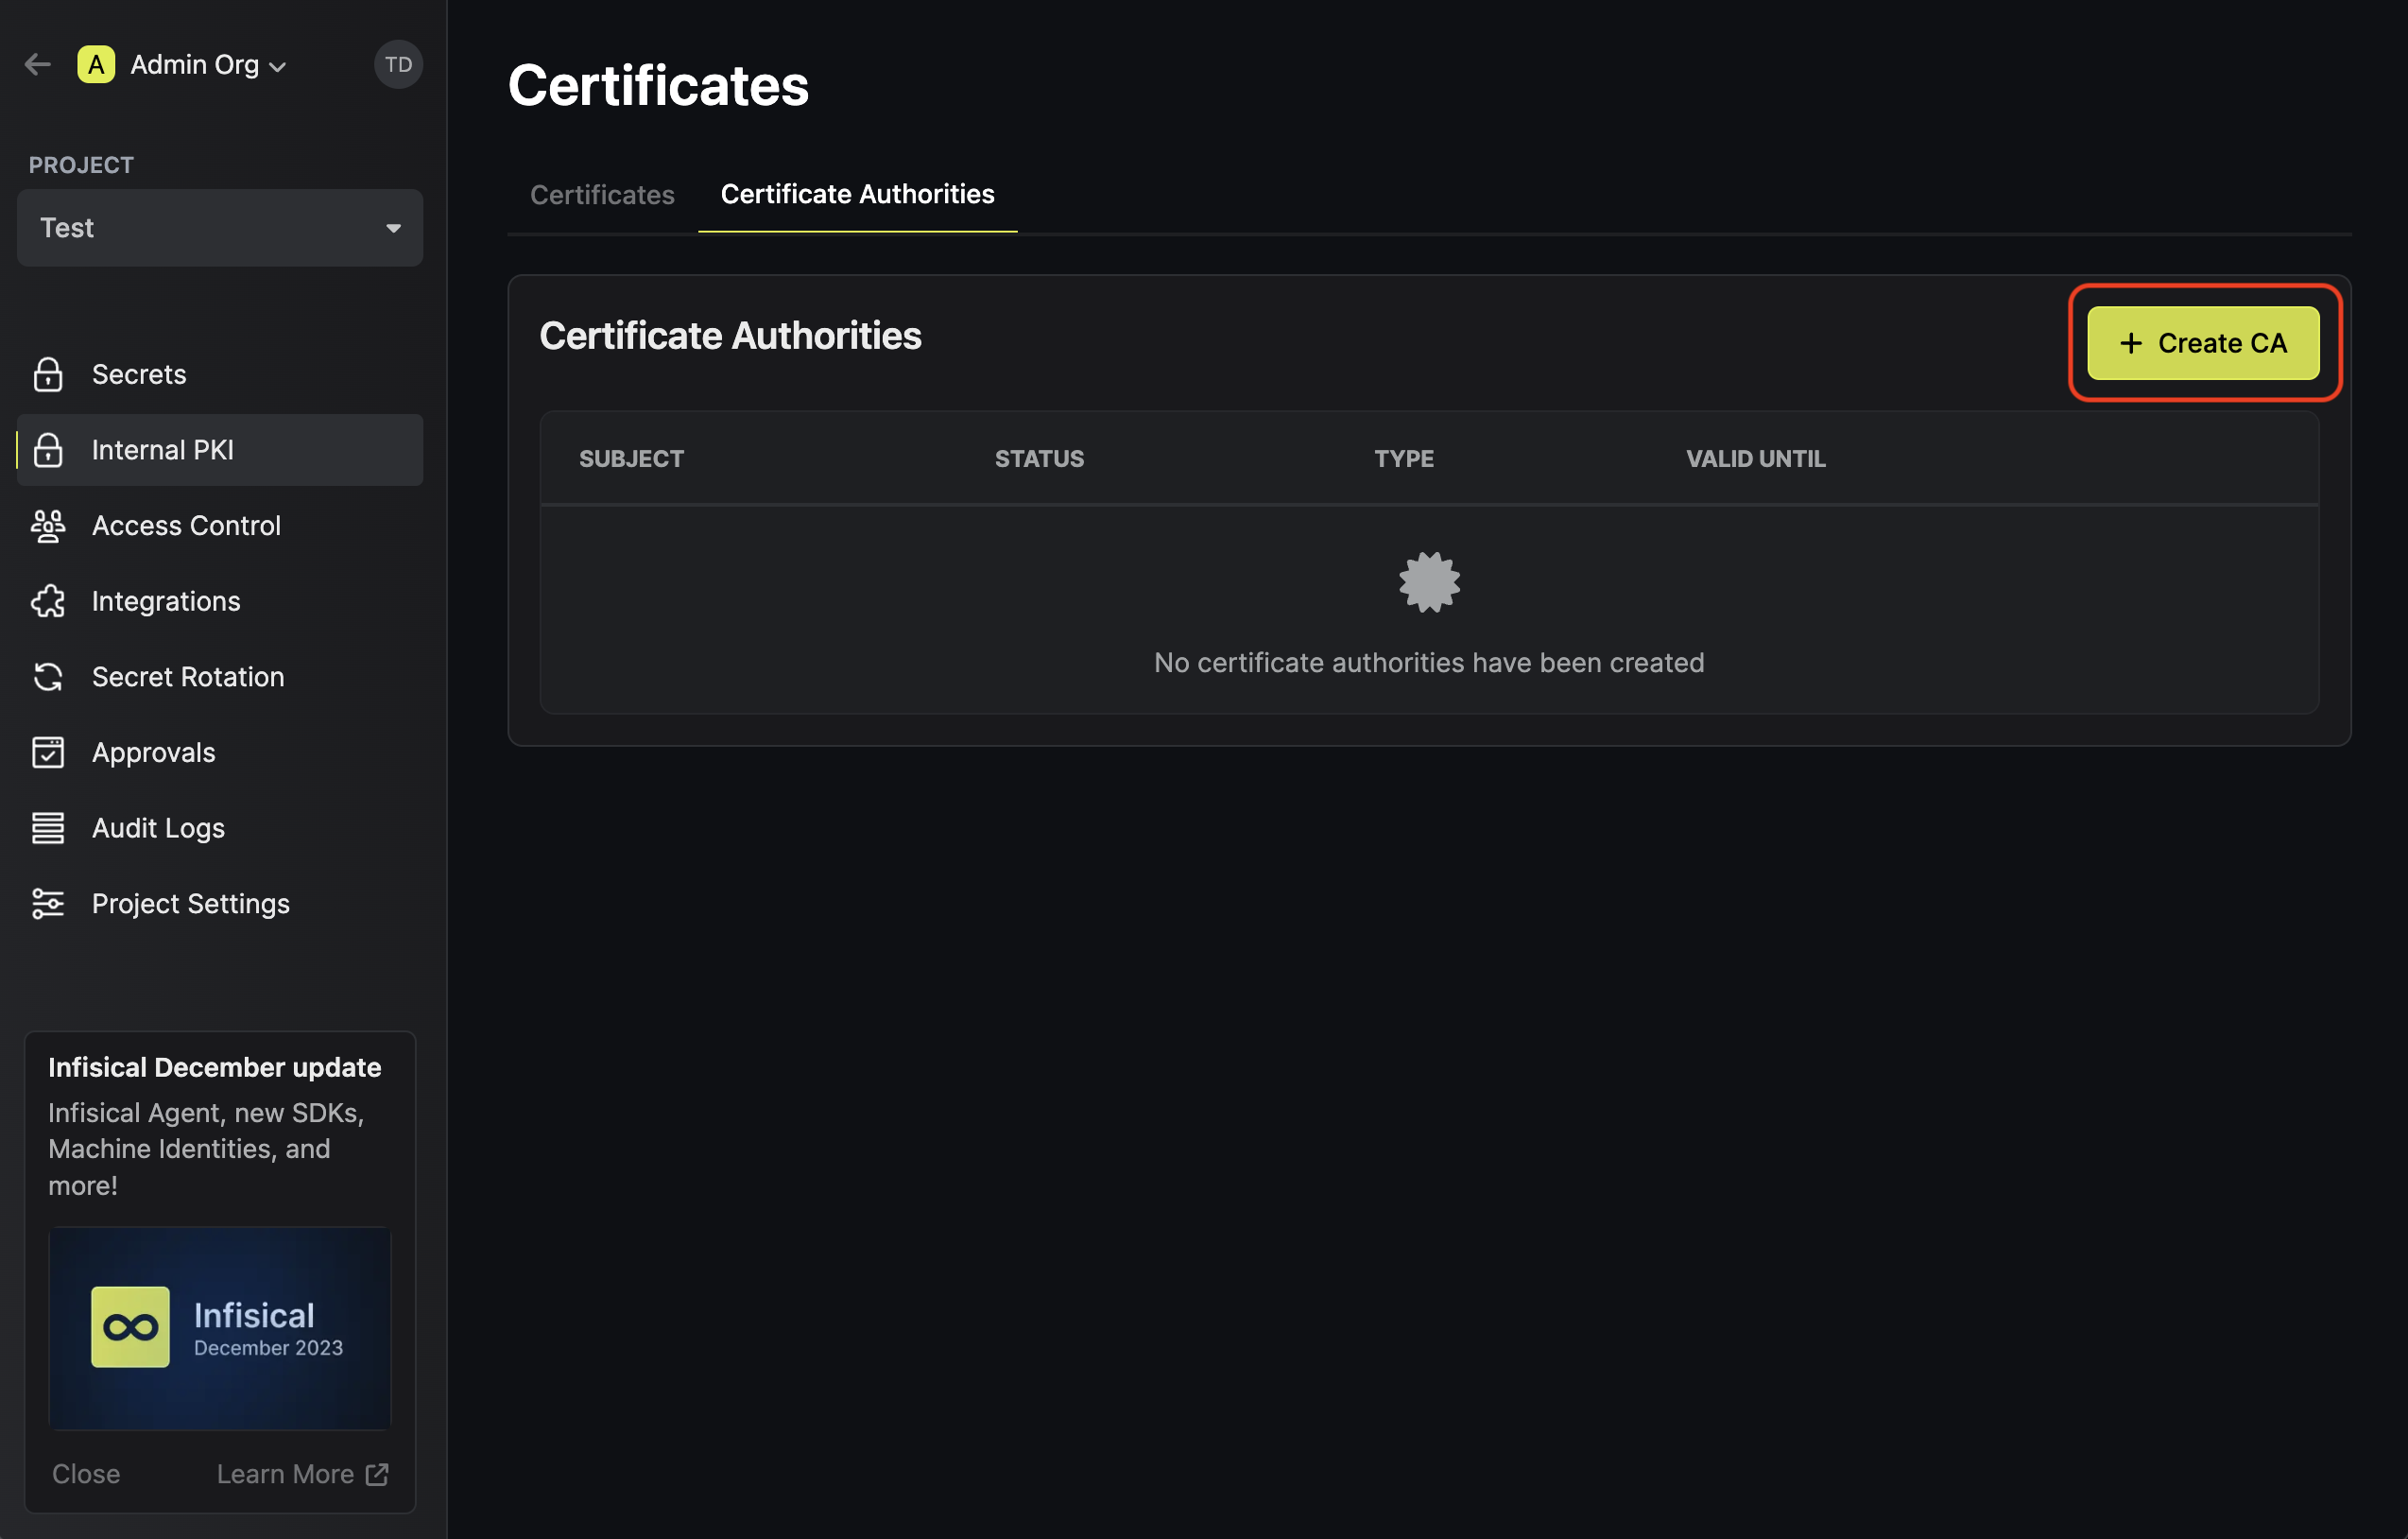This screenshot has width=2408, height=1539.
Task: Click the Integrations puzzle icon
Action: (48, 601)
